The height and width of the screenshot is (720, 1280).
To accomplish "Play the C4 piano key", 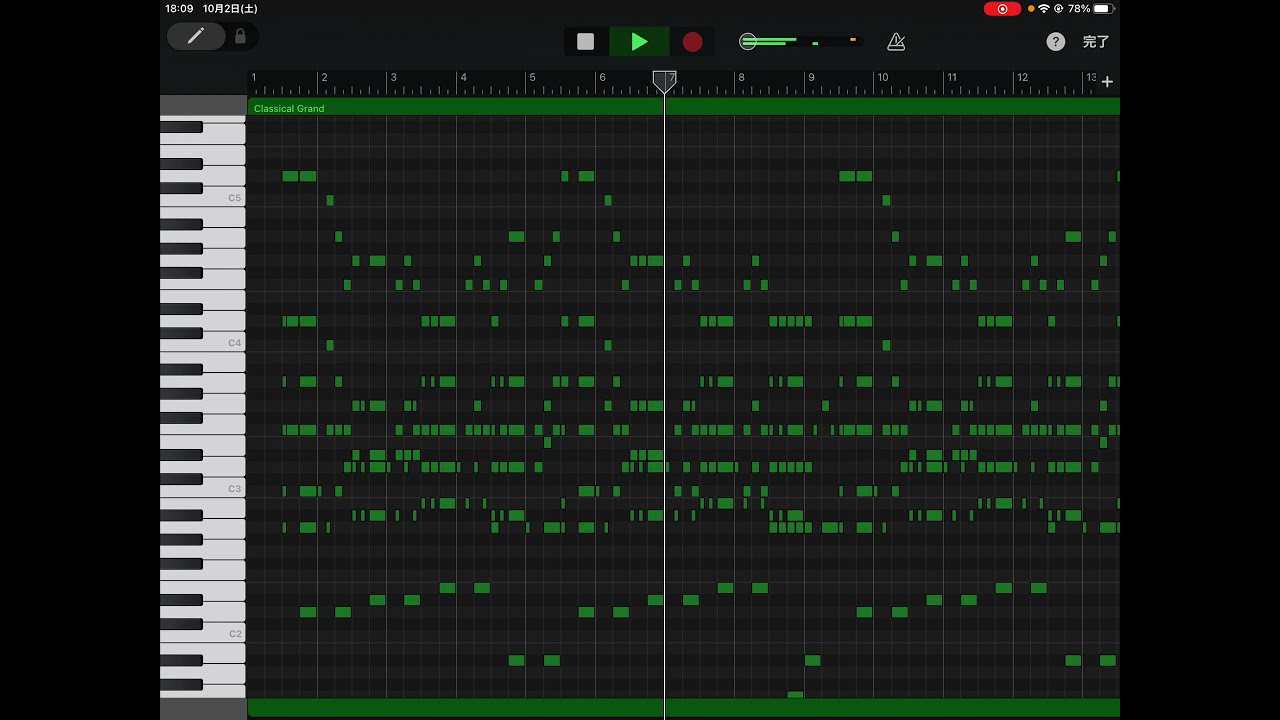I will click(225, 343).
